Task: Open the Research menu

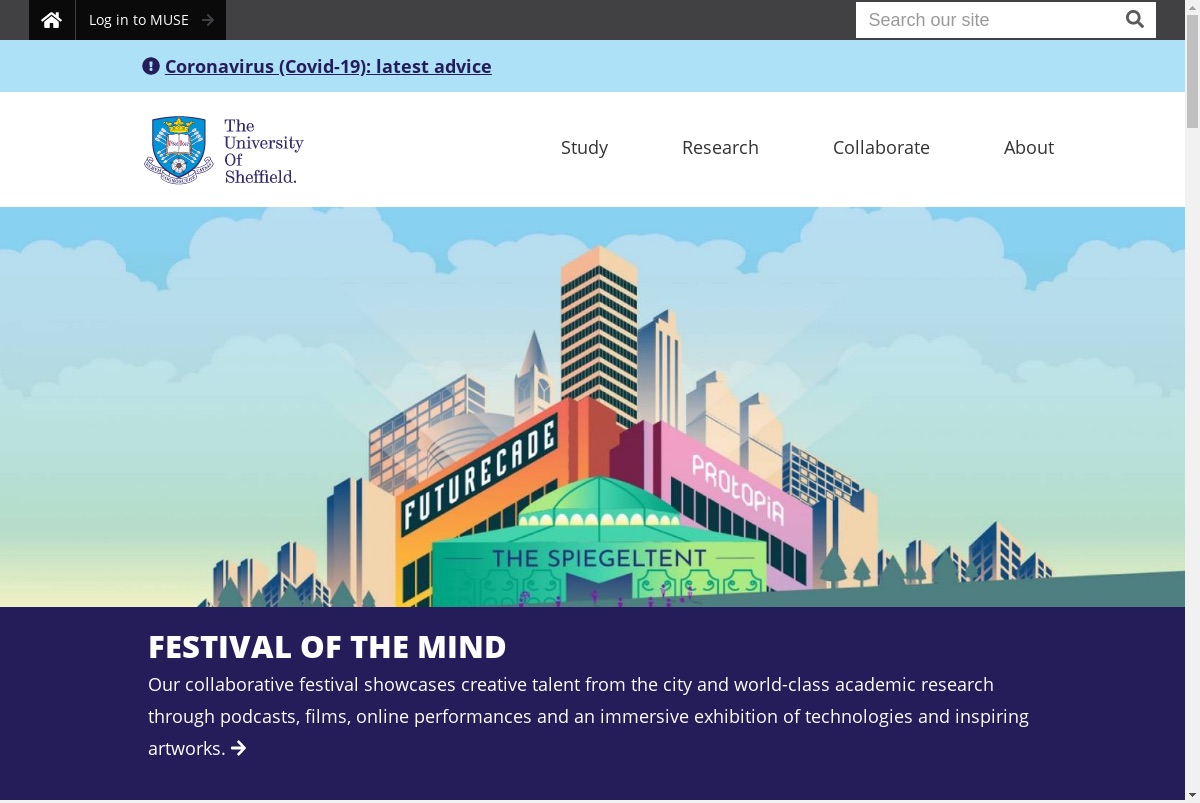Action: point(720,148)
